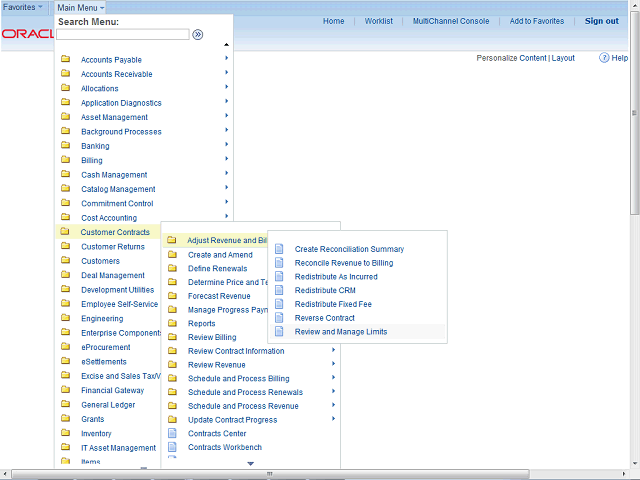This screenshot has width=640, height=480.
Task: Click the search menu go arrow button
Action: click(198, 35)
